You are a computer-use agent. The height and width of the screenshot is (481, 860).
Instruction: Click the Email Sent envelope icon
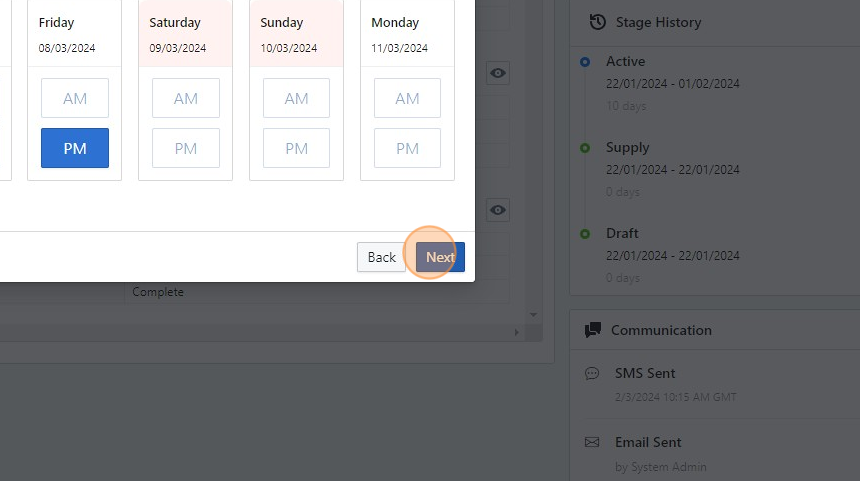tap(591, 442)
